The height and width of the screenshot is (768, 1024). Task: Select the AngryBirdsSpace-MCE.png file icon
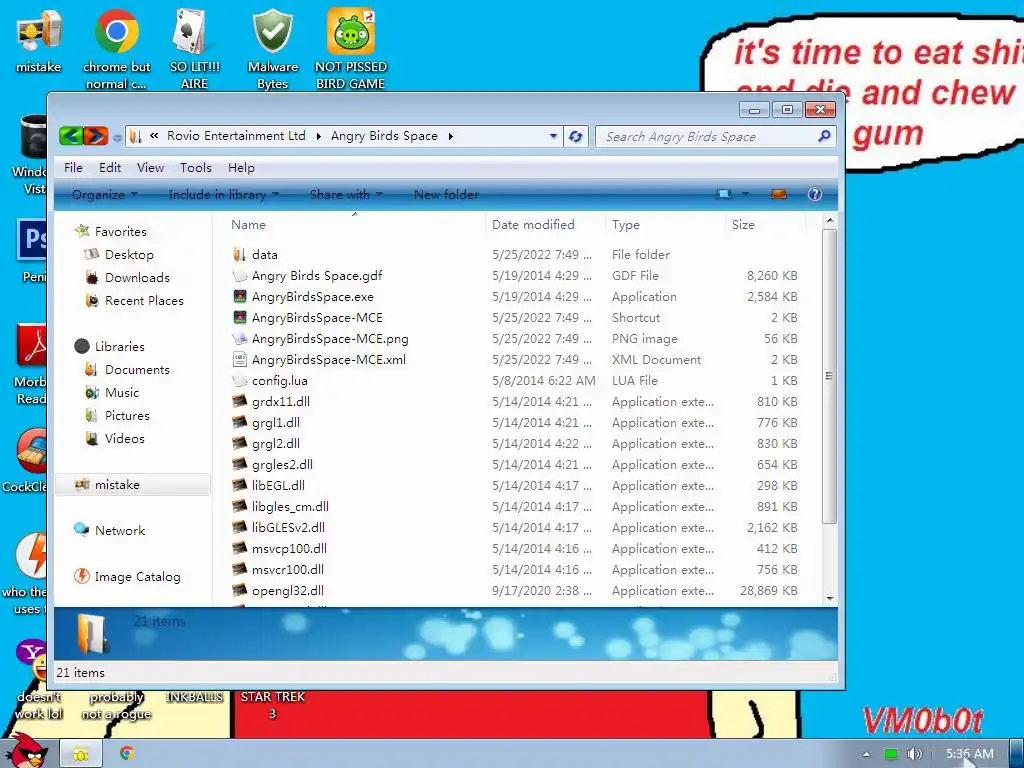click(x=240, y=338)
